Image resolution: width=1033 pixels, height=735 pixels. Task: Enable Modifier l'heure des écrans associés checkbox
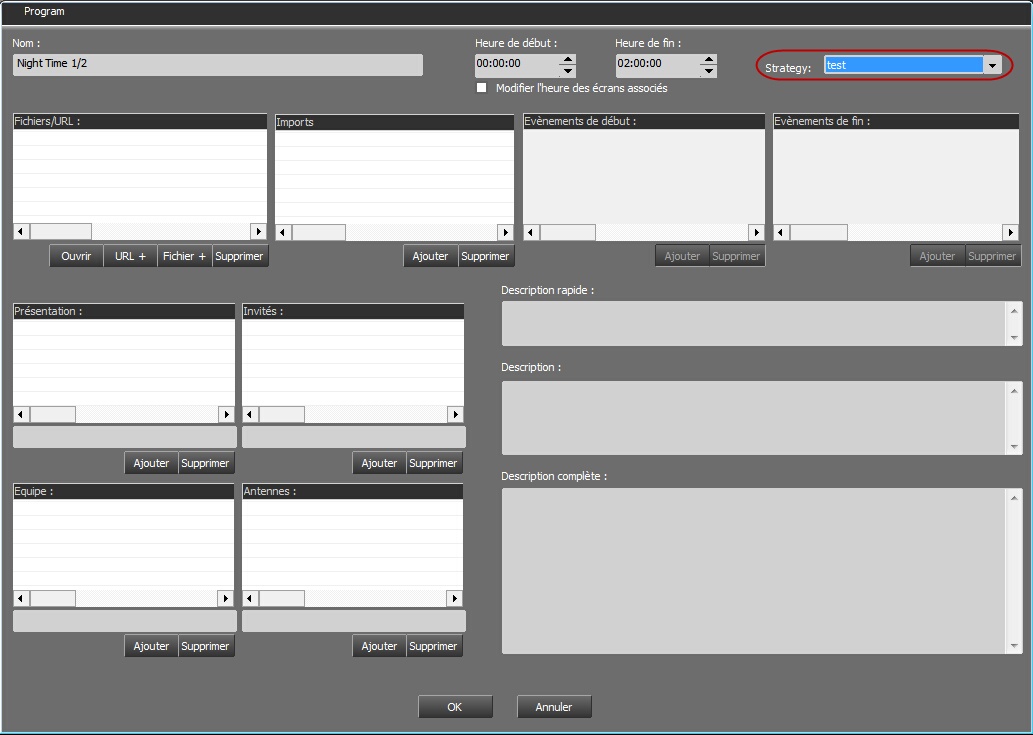click(x=482, y=88)
